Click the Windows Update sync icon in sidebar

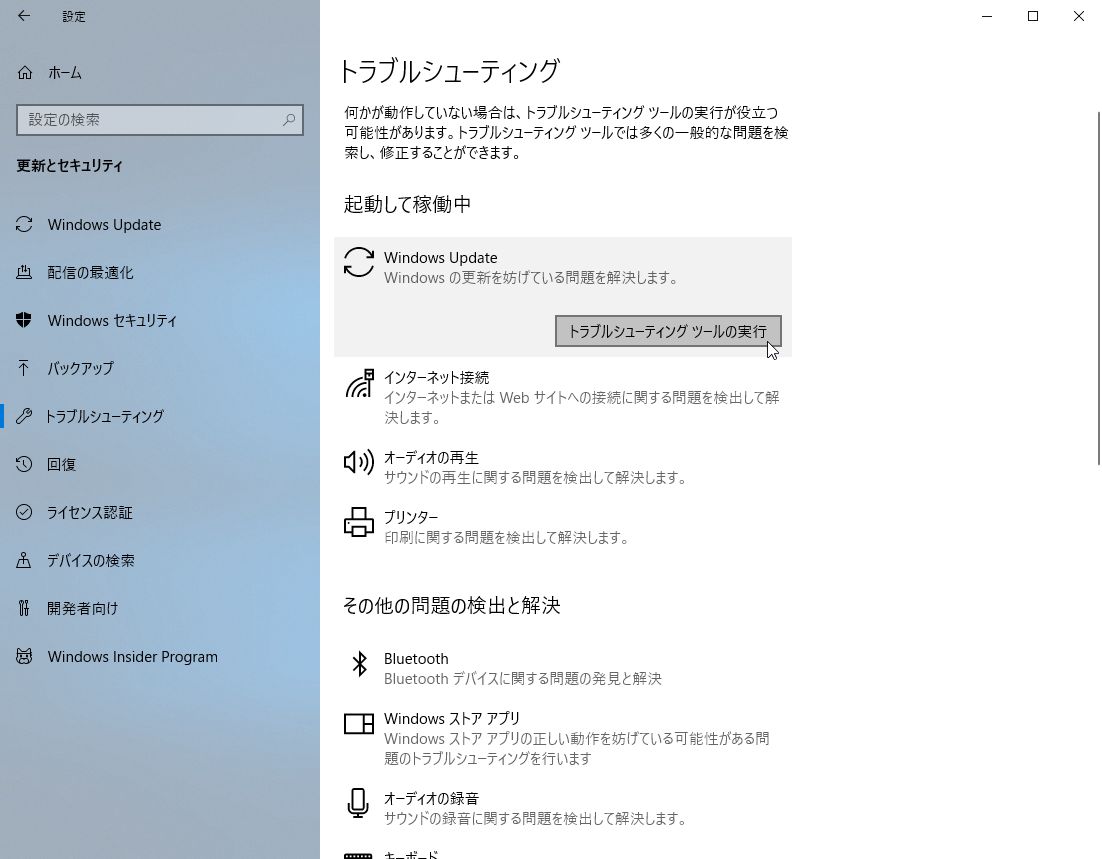(24, 224)
